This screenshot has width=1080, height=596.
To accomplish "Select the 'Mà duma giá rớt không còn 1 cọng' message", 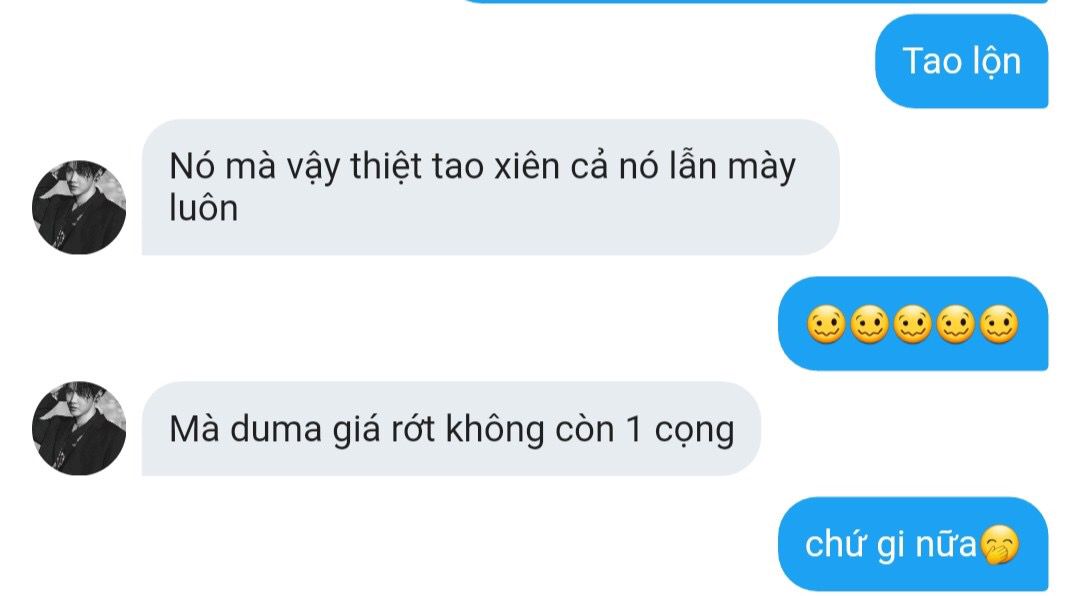I will tap(451, 428).
